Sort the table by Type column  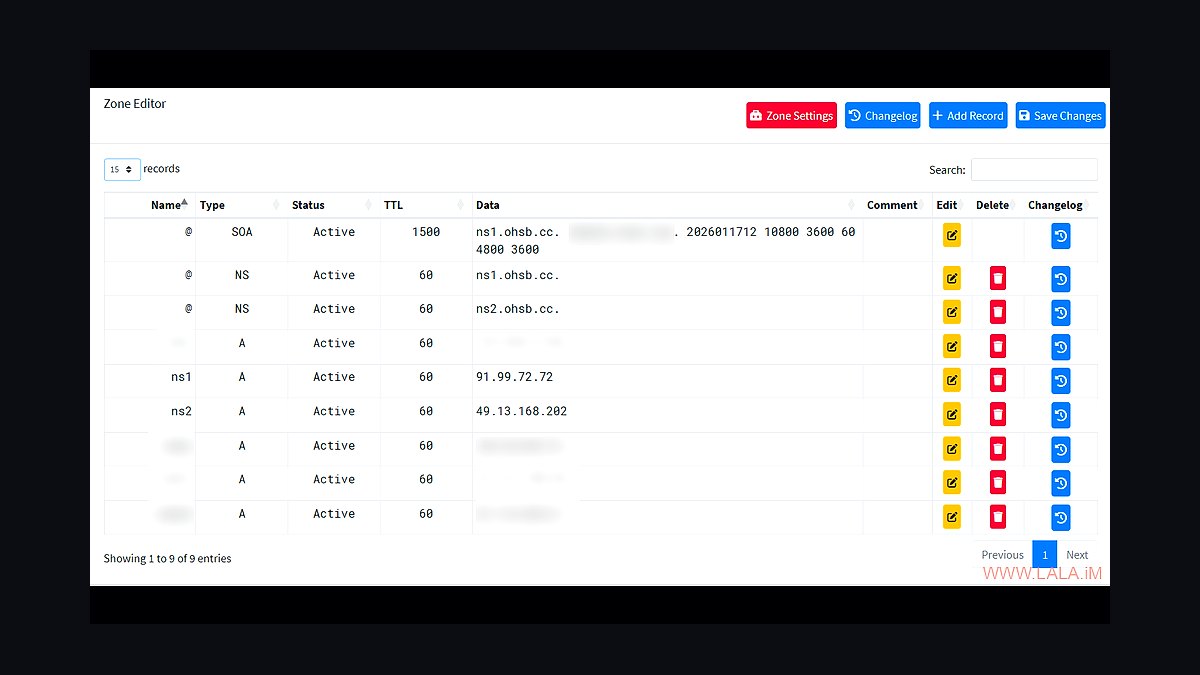[241, 205]
